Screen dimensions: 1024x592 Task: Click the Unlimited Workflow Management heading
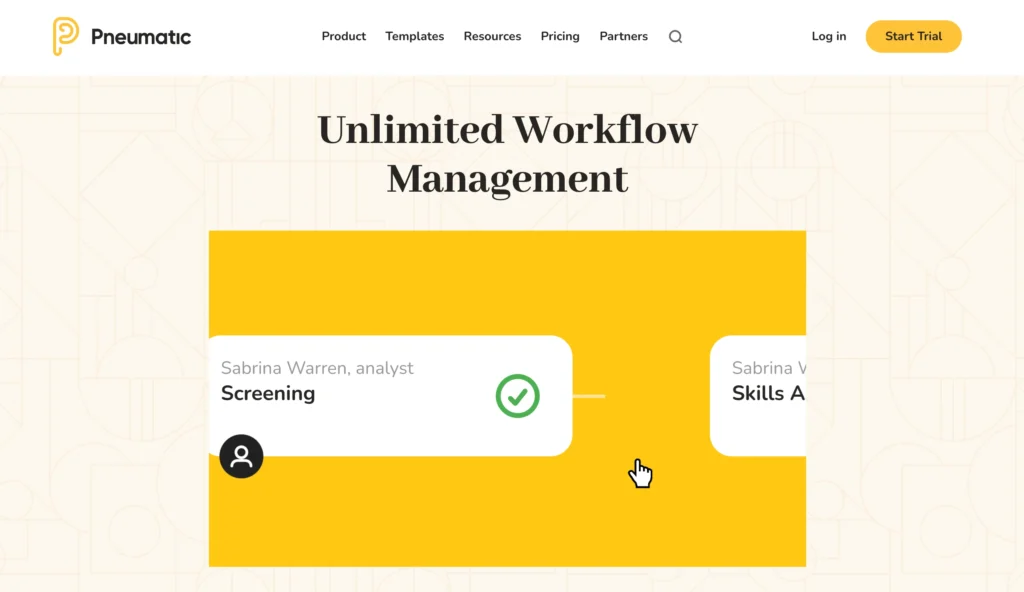tap(507, 153)
